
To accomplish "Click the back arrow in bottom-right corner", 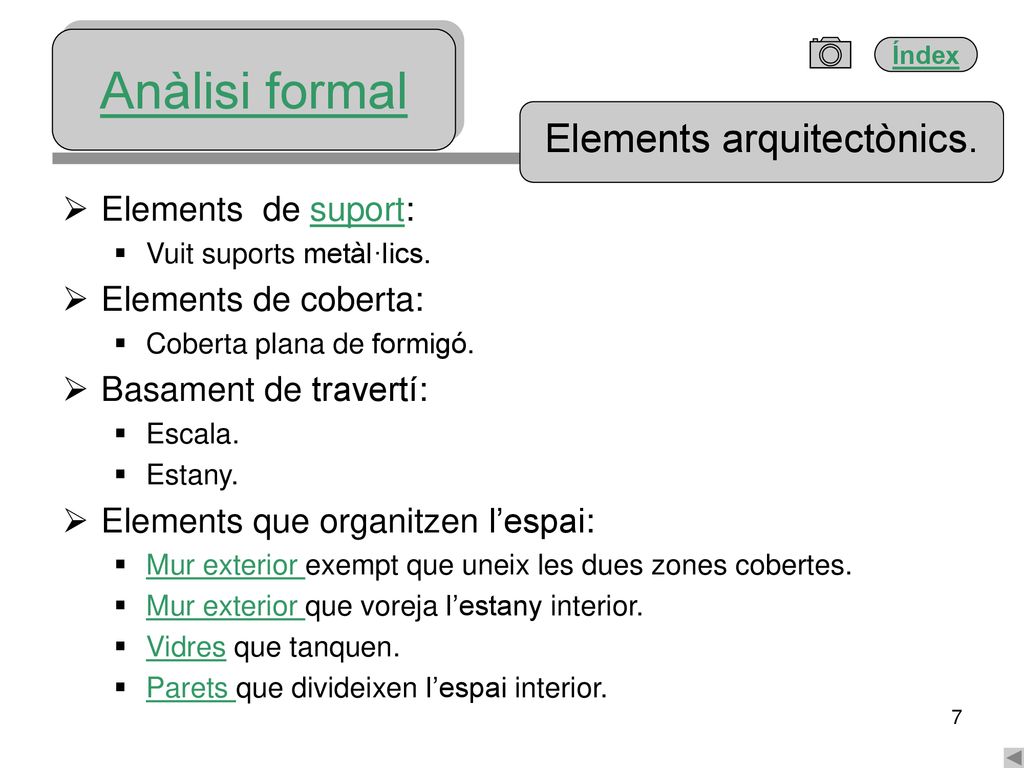I will click(1013, 757).
